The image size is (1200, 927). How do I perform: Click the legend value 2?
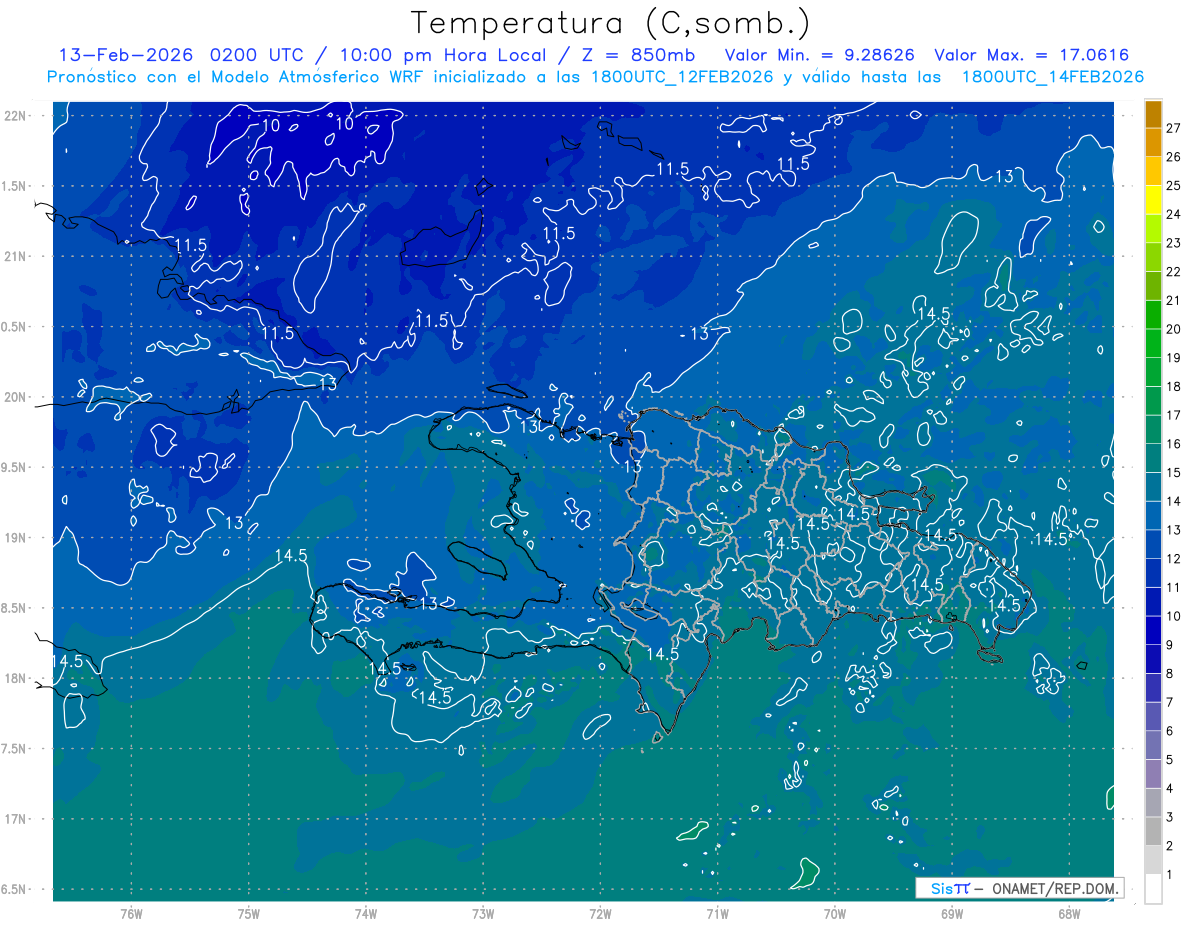click(x=1170, y=846)
